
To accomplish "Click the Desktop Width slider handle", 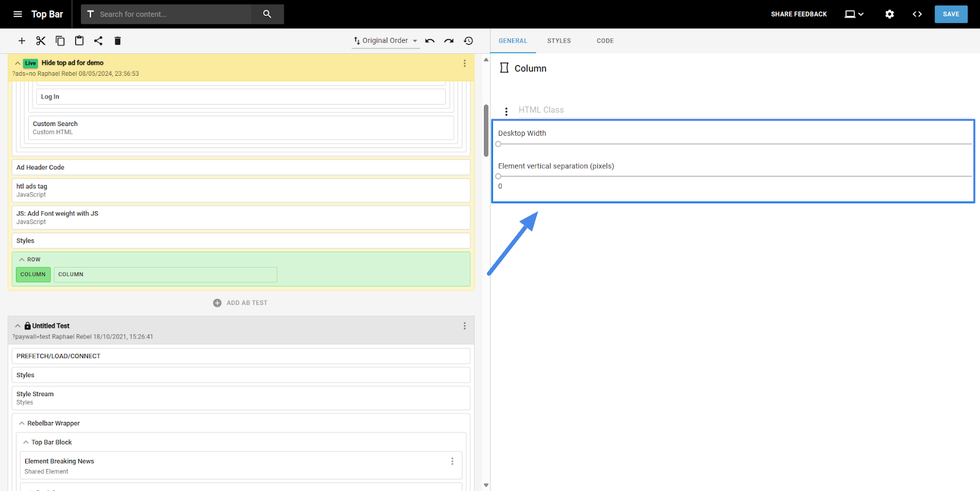I will [x=499, y=144].
